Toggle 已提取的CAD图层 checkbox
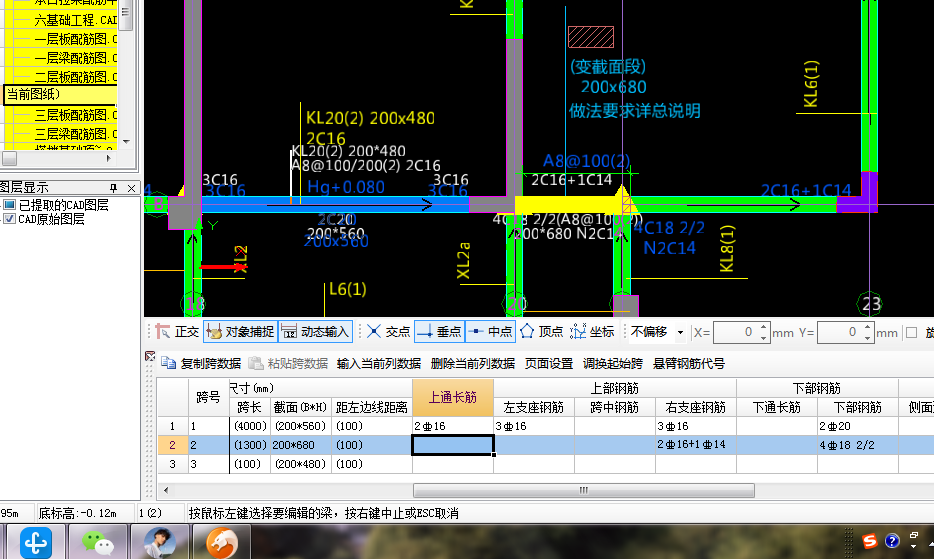Screen dimensions: 934x559 (10, 205)
